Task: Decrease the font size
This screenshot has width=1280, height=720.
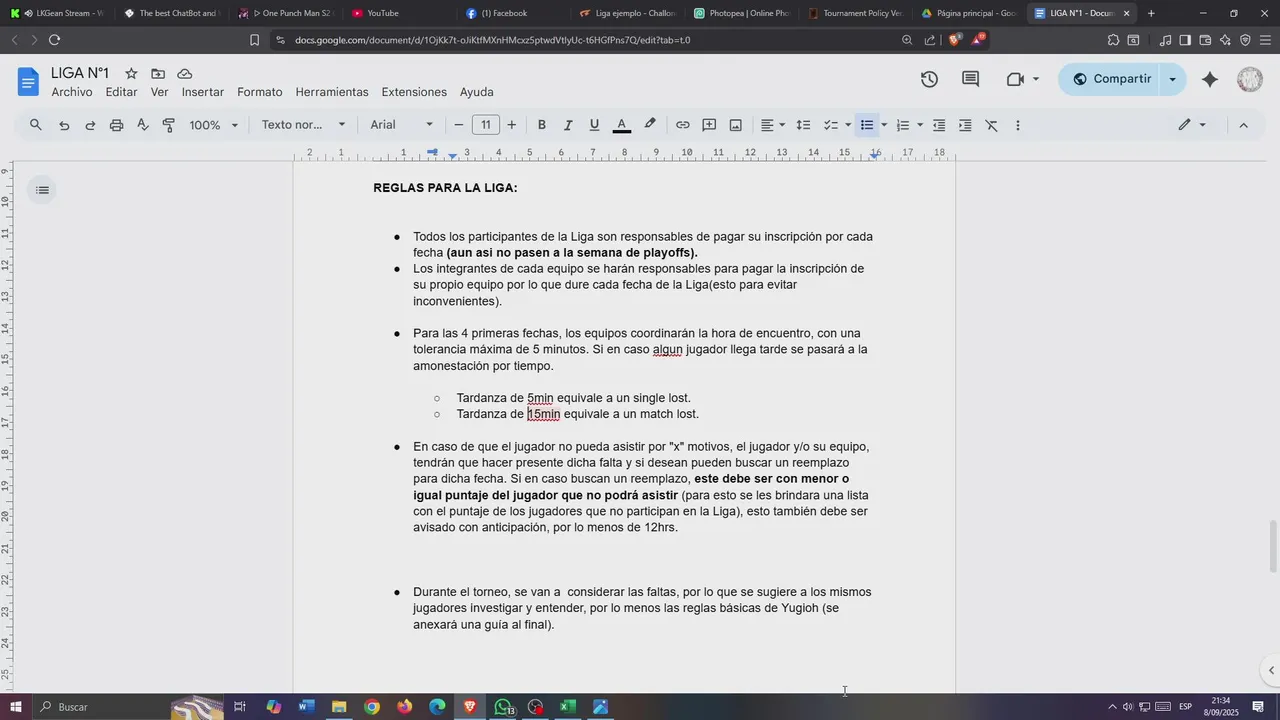Action: [x=459, y=125]
